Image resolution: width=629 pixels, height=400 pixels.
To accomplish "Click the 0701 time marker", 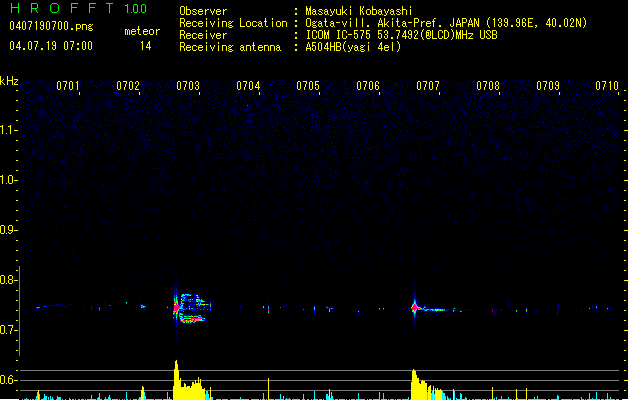I will pos(68,86).
